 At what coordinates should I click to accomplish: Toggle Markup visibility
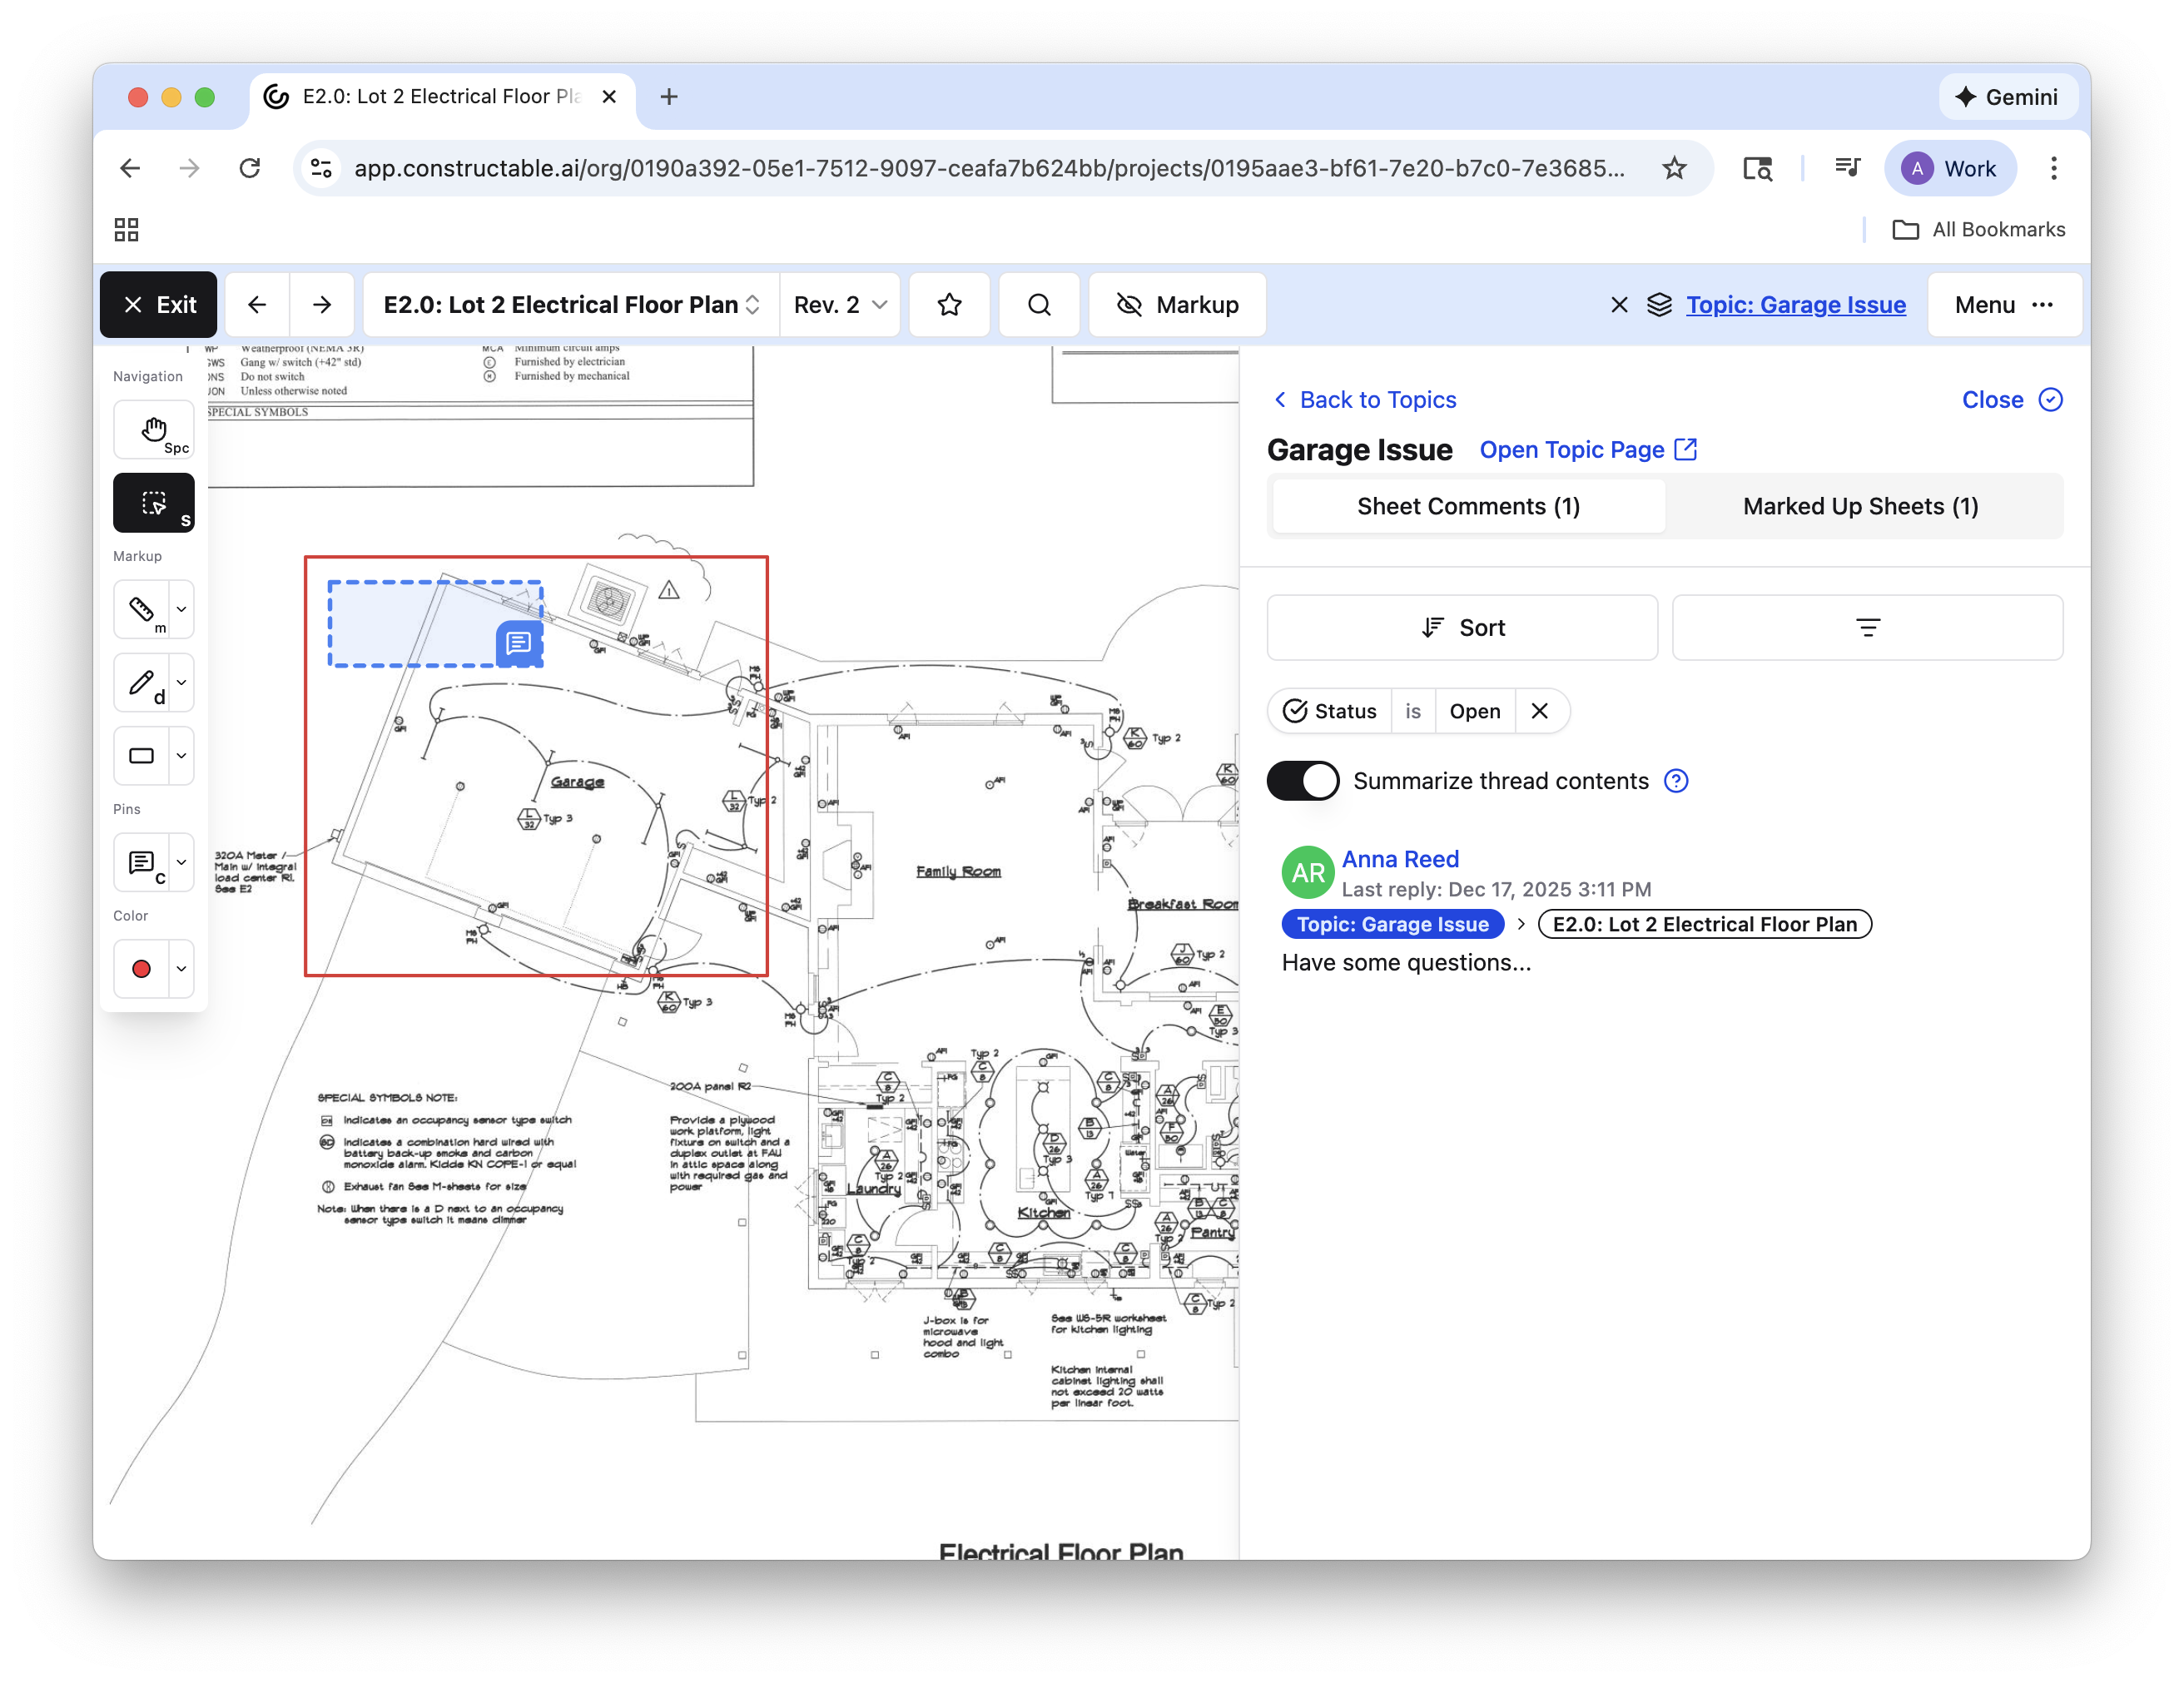click(1177, 305)
